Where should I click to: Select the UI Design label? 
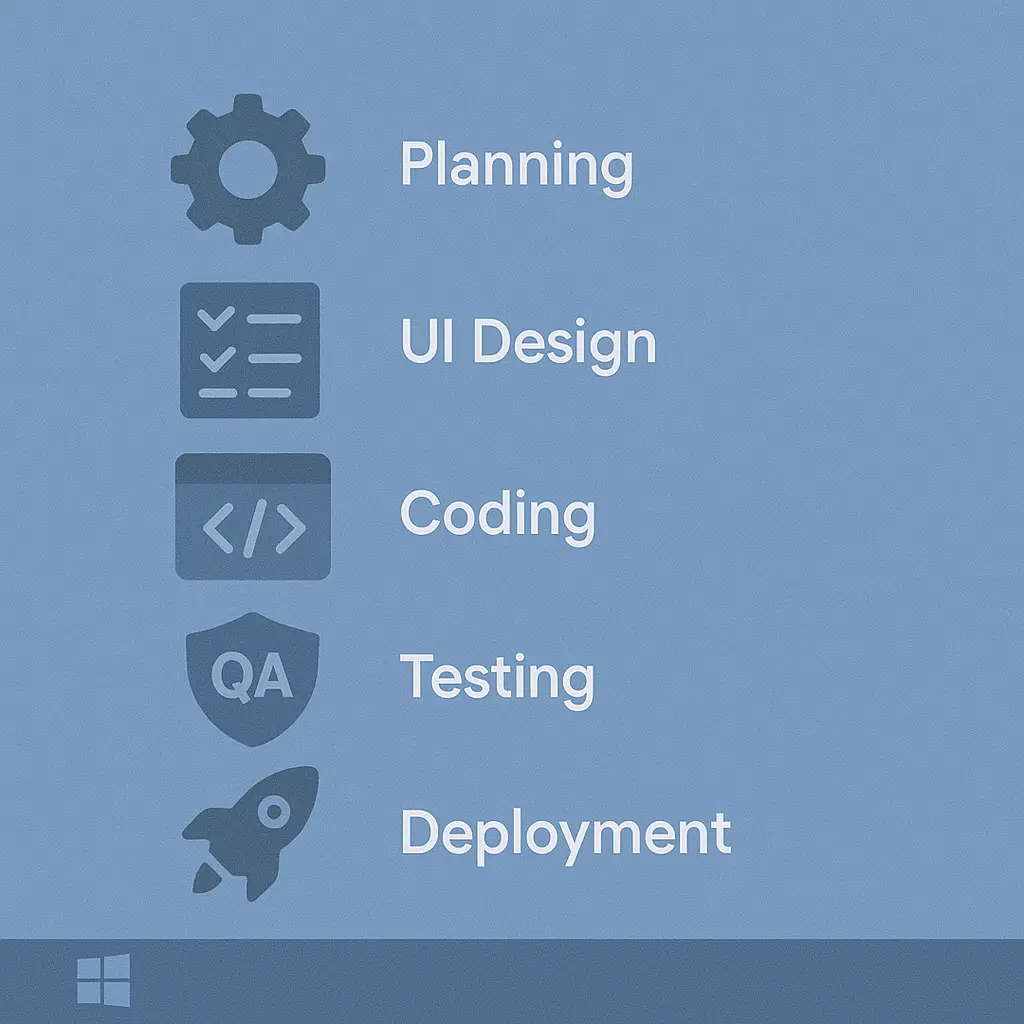coord(528,343)
